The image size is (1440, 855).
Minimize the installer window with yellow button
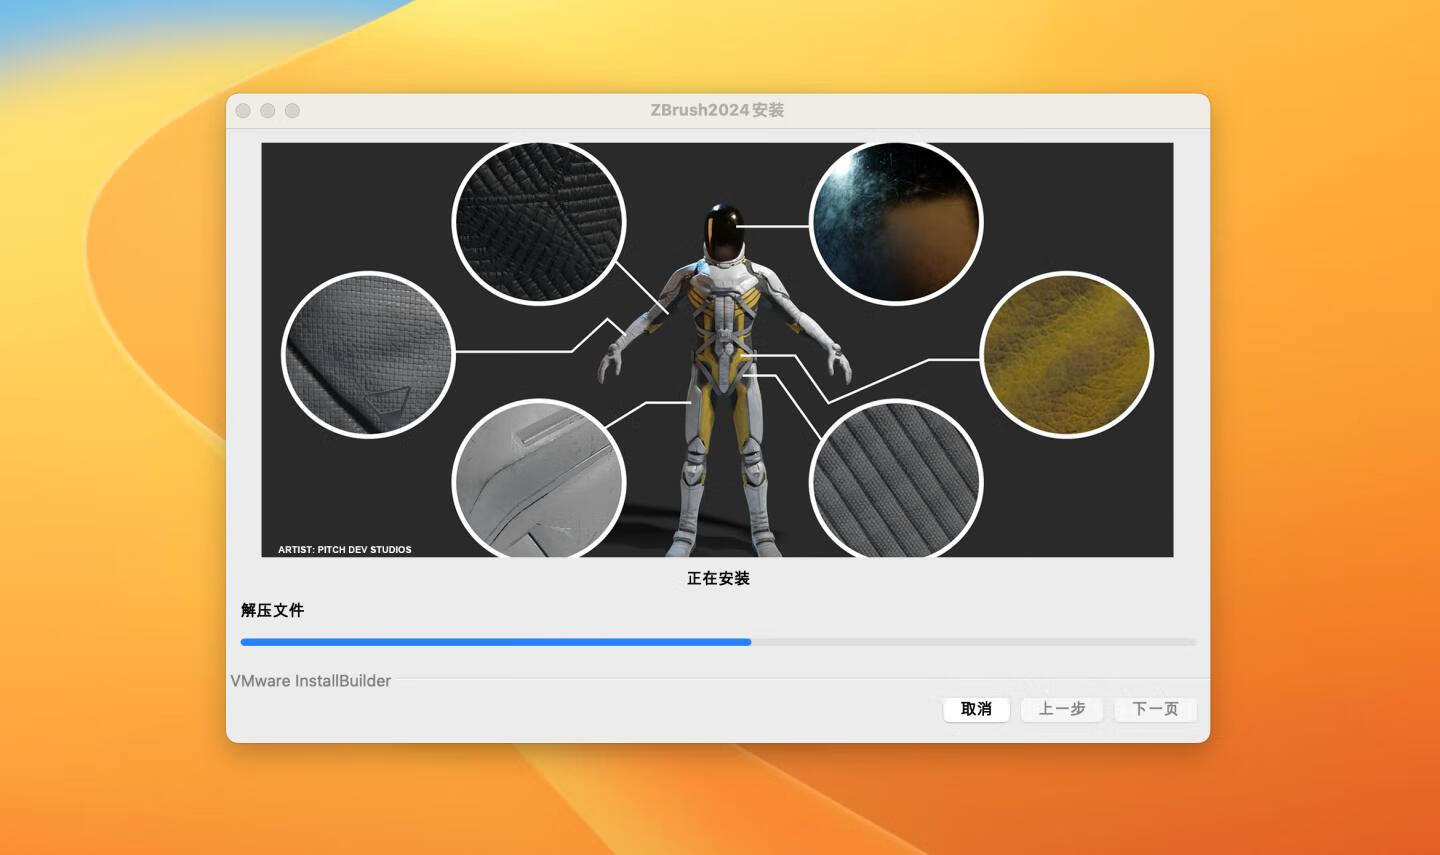(x=267, y=111)
